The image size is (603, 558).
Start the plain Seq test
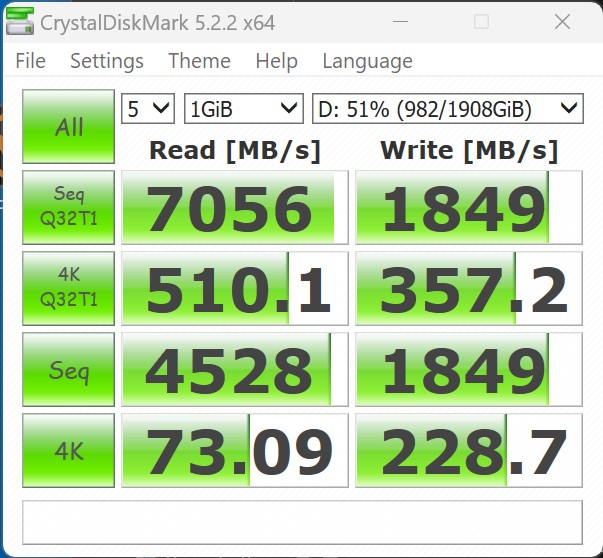click(68, 370)
